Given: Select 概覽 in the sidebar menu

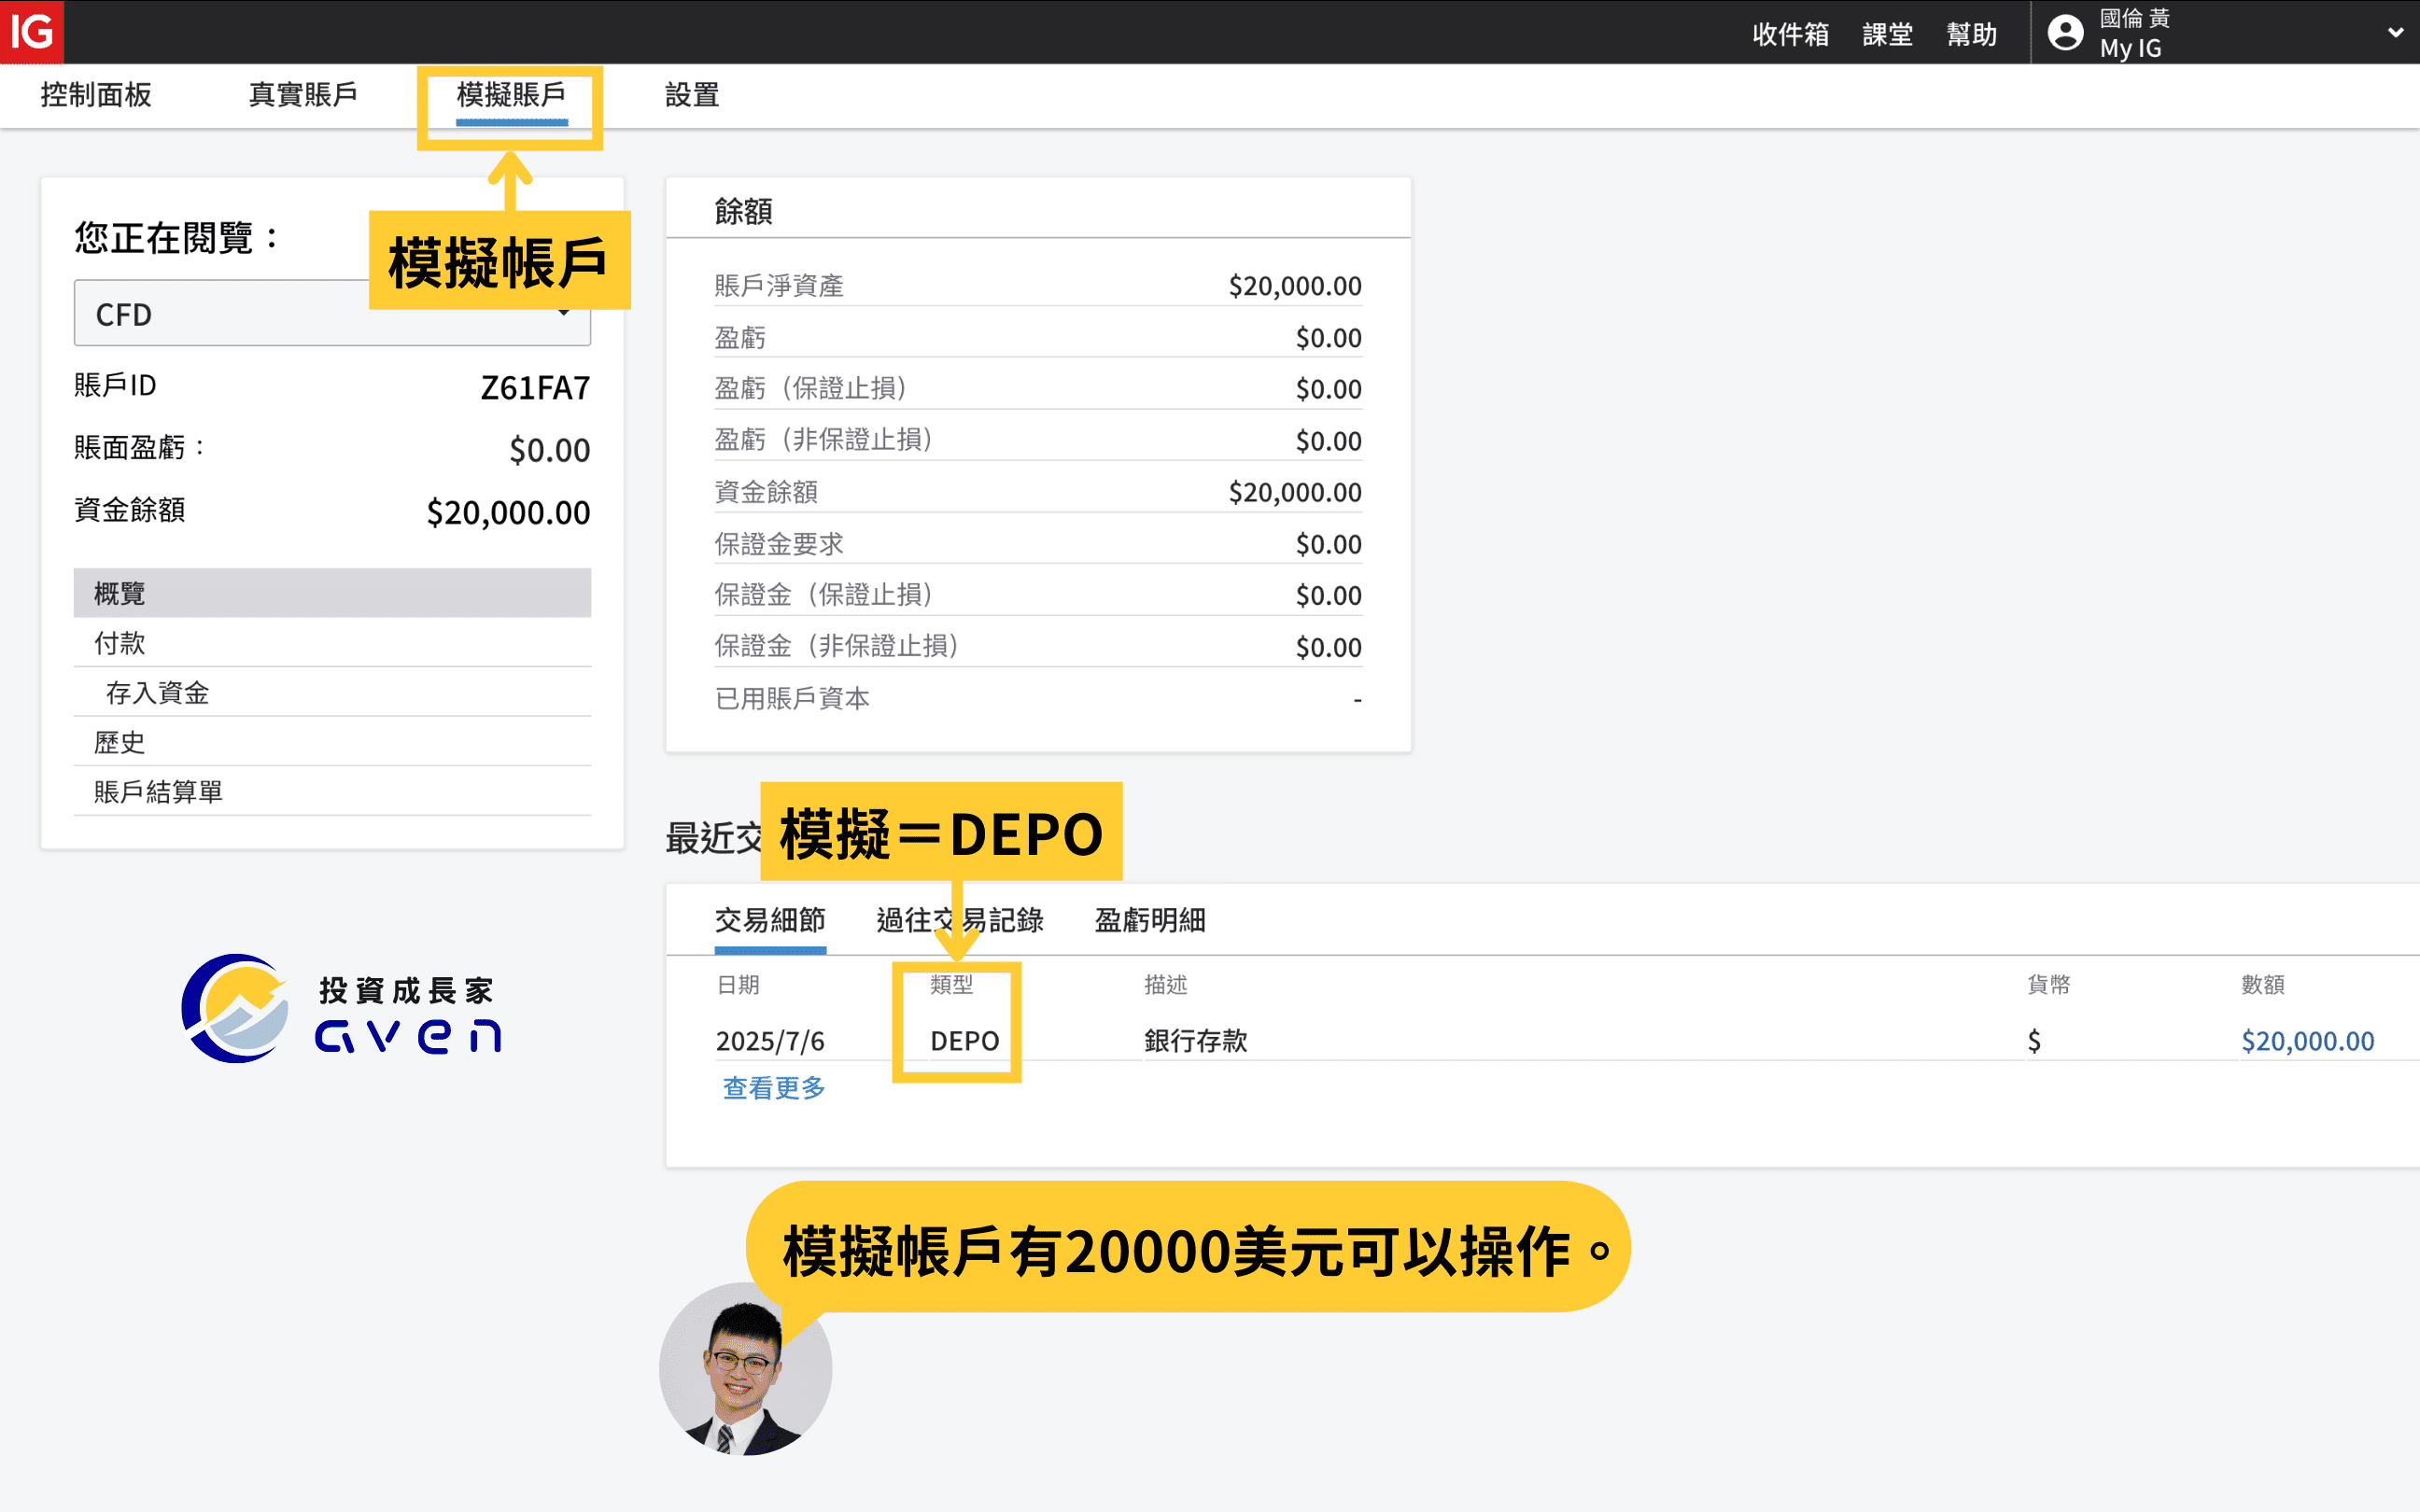Looking at the screenshot, I should click(x=332, y=593).
